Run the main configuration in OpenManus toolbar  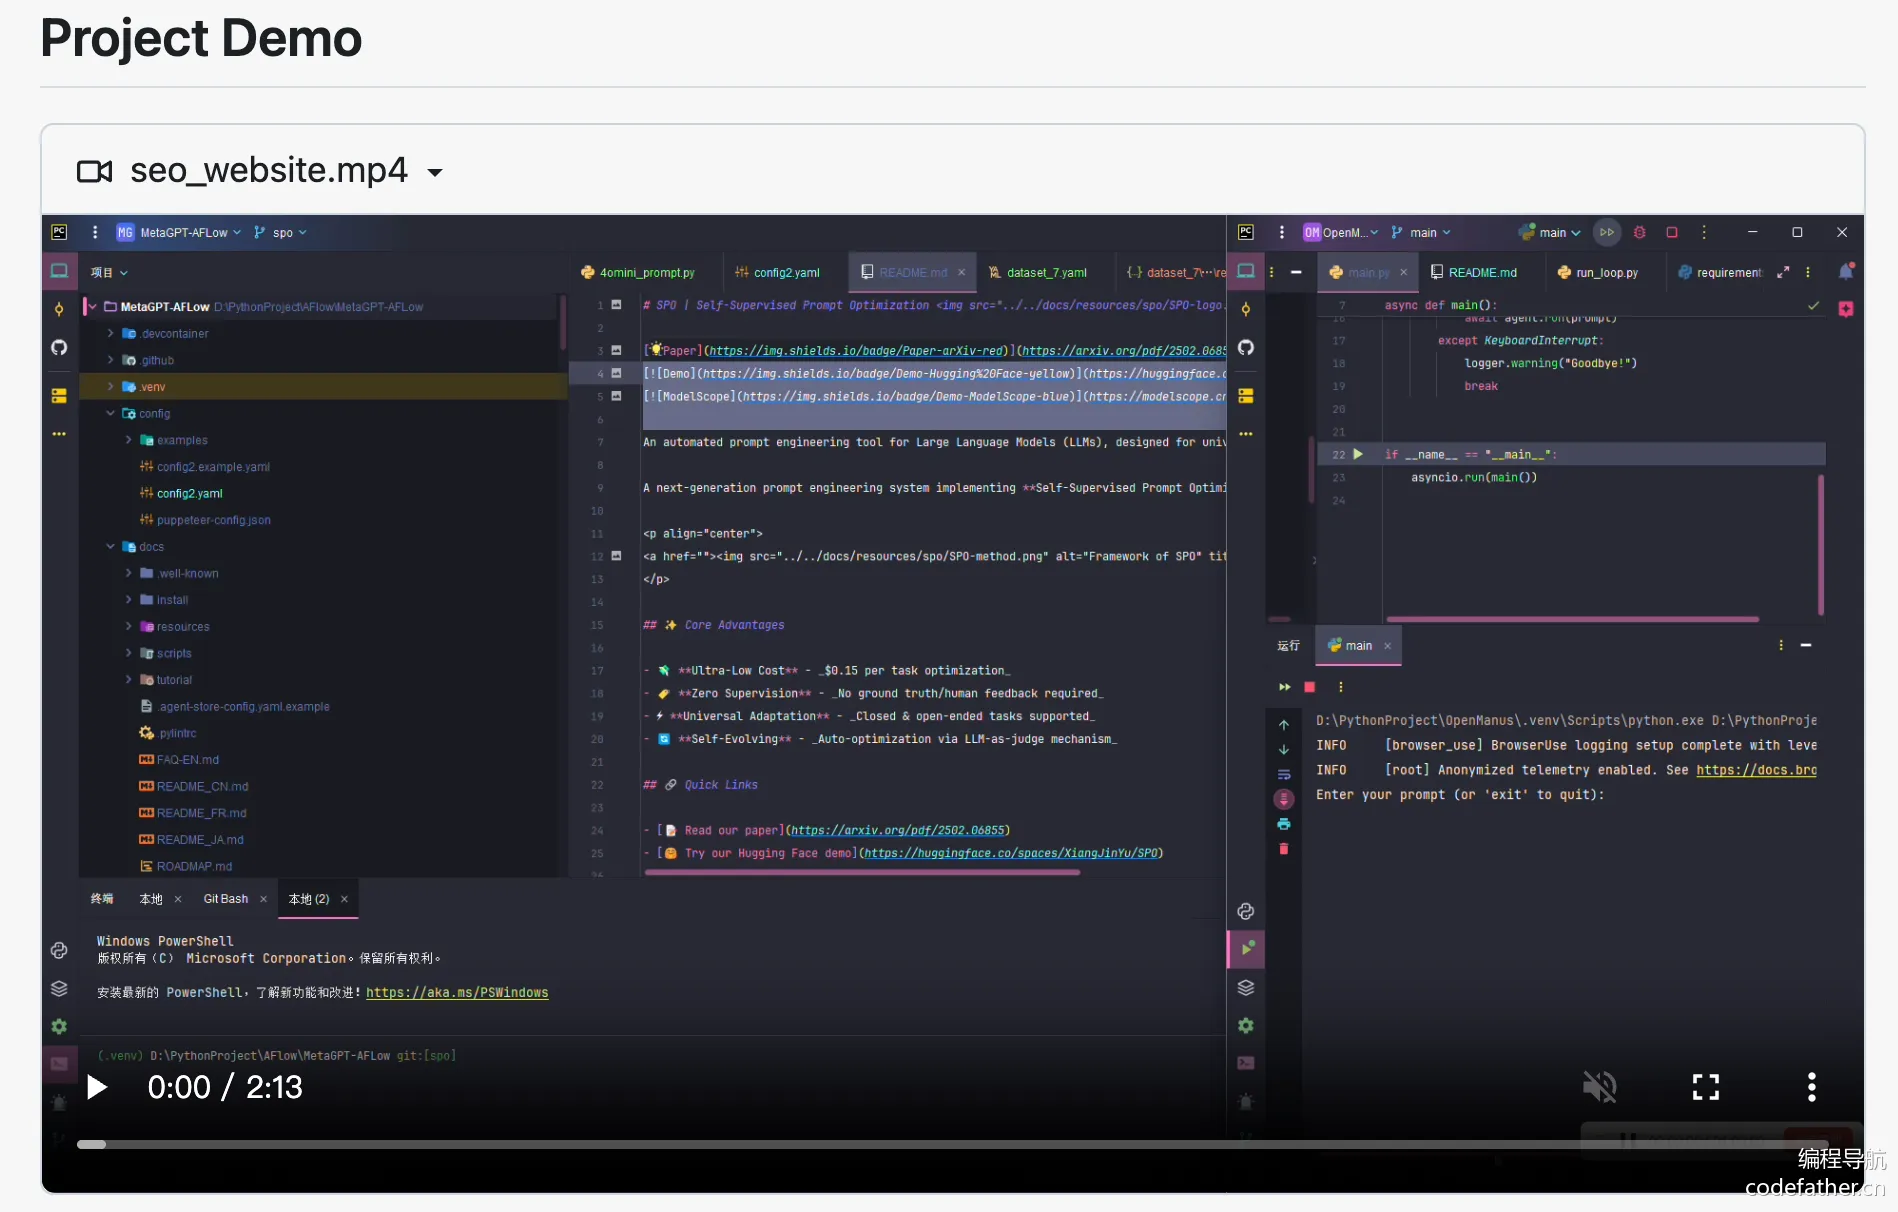click(1606, 232)
